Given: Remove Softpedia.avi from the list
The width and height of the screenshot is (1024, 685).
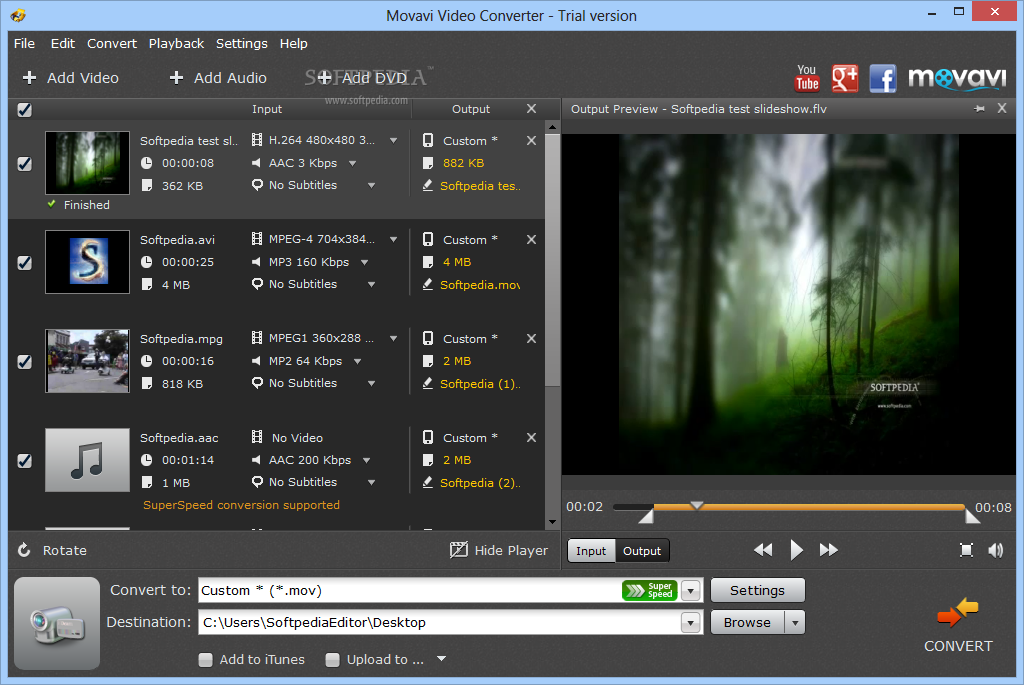Looking at the screenshot, I should [x=532, y=240].
